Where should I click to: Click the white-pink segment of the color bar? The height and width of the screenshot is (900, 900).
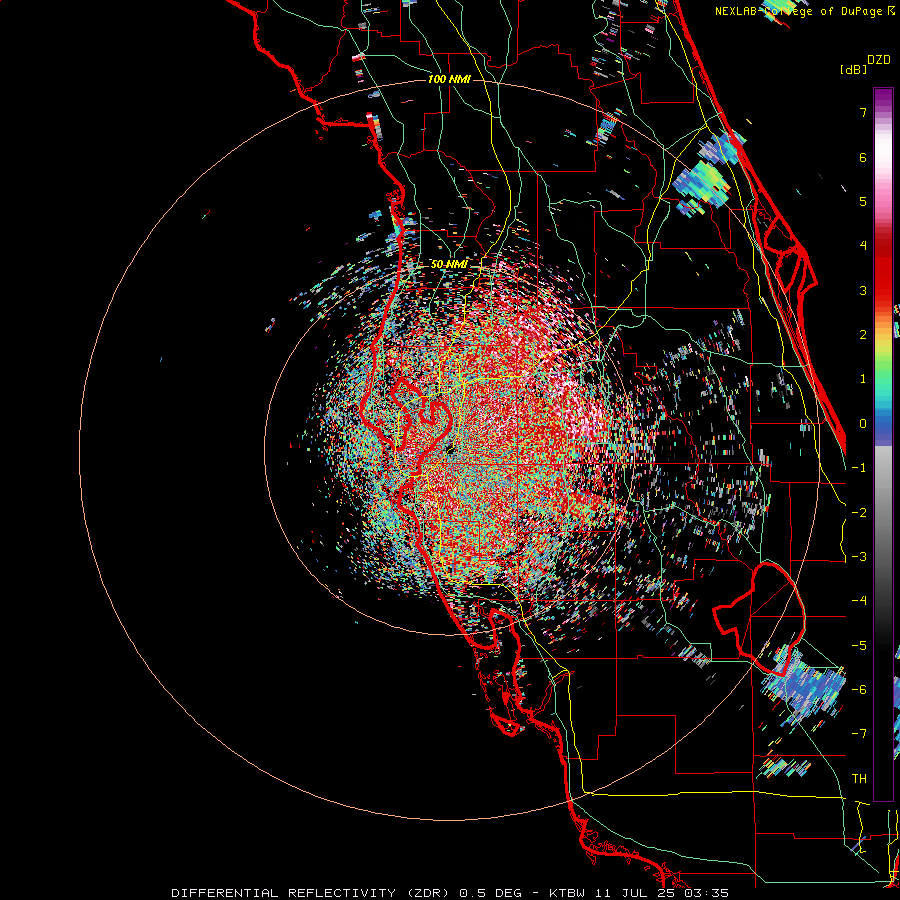(883, 156)
